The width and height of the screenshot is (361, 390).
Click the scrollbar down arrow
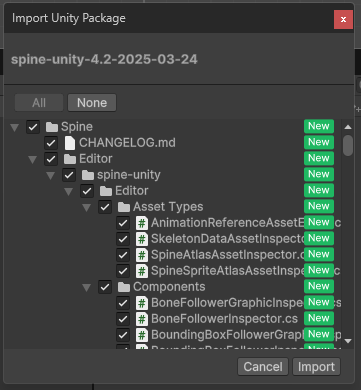tap(348, 341)
